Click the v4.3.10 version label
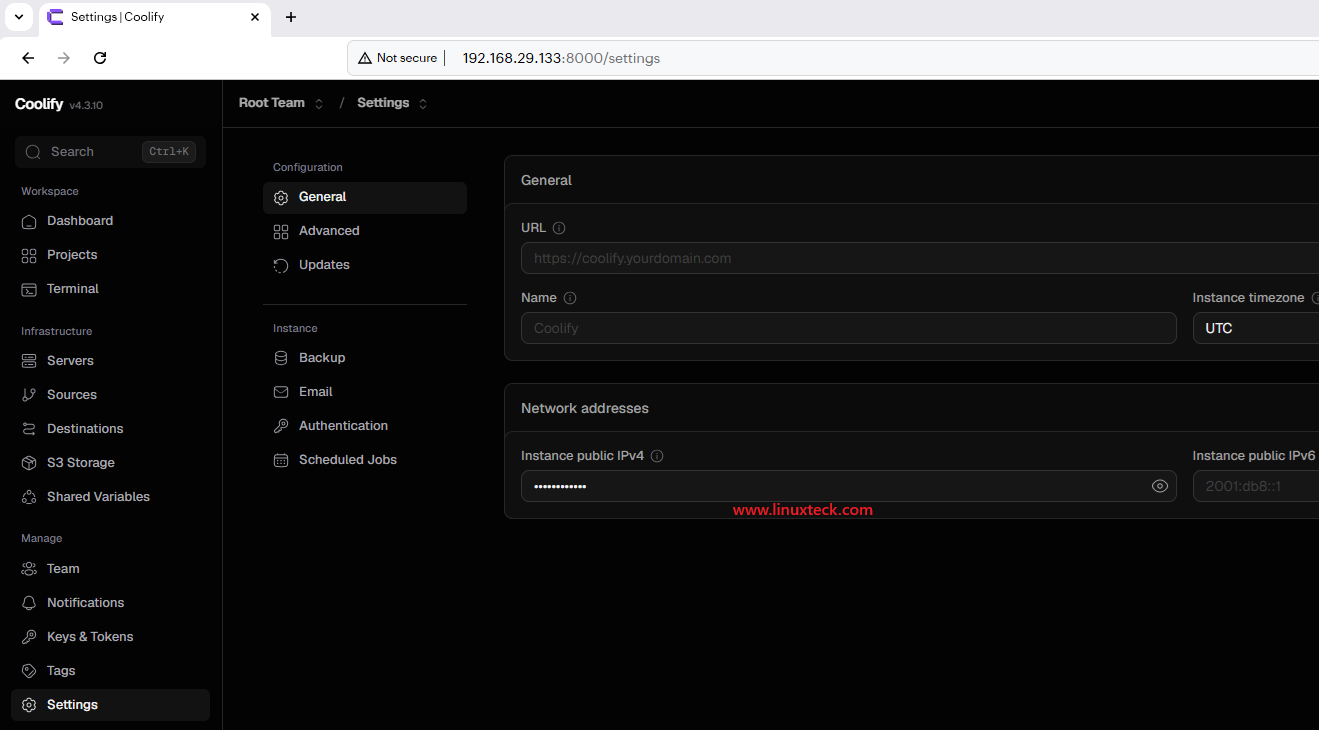Viewport: 1319px width, 730px height. point(86,105)
